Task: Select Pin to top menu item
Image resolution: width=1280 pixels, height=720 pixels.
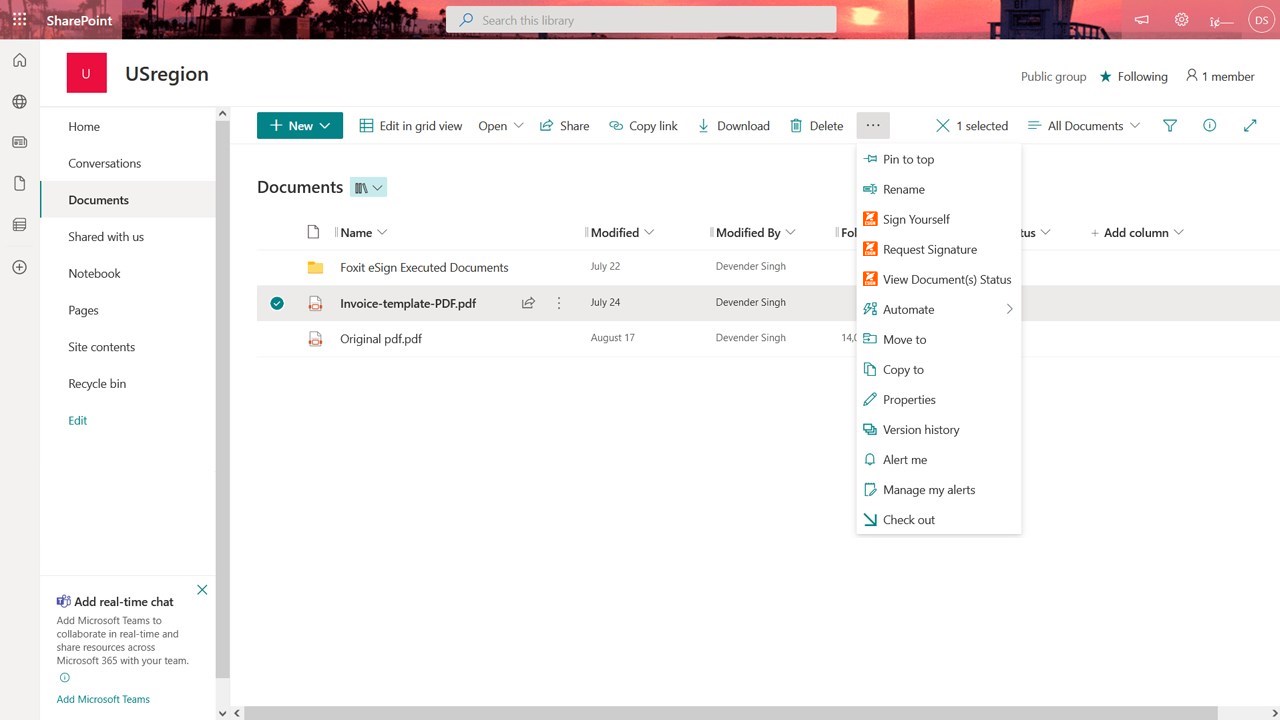Action: point(939,159)
